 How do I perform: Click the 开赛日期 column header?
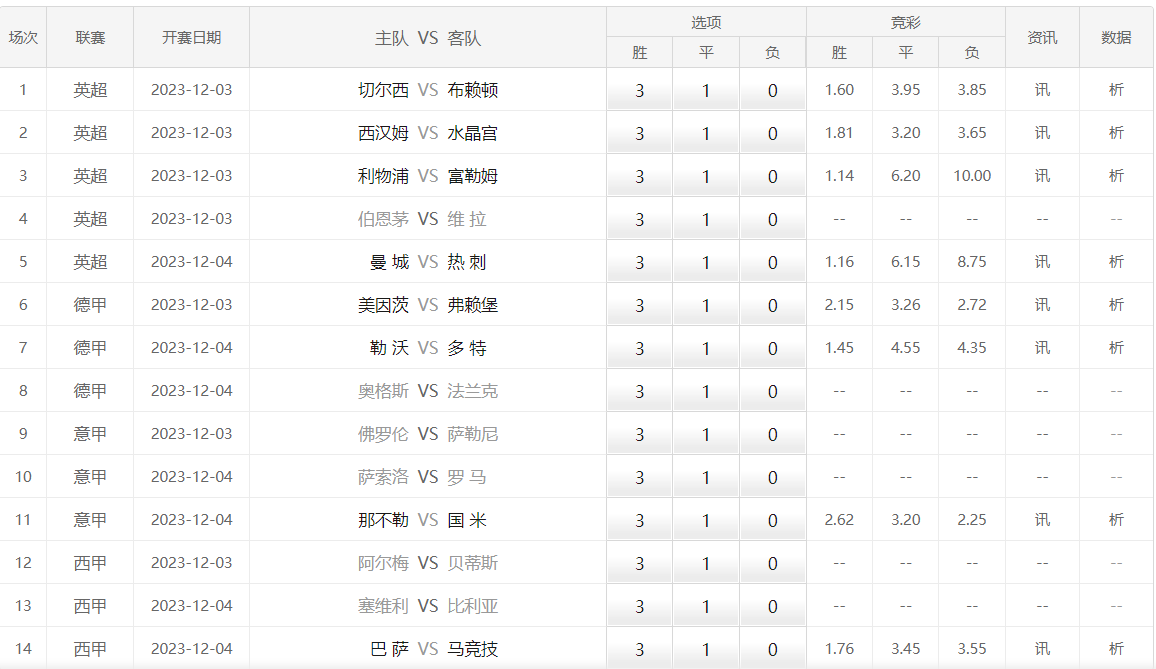click(x=192, y=38)
